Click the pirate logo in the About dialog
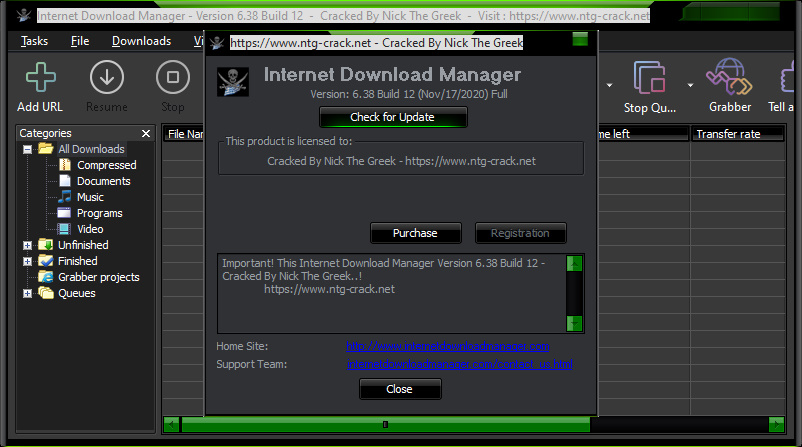This screenshot has height=447, width=802. 233,82
